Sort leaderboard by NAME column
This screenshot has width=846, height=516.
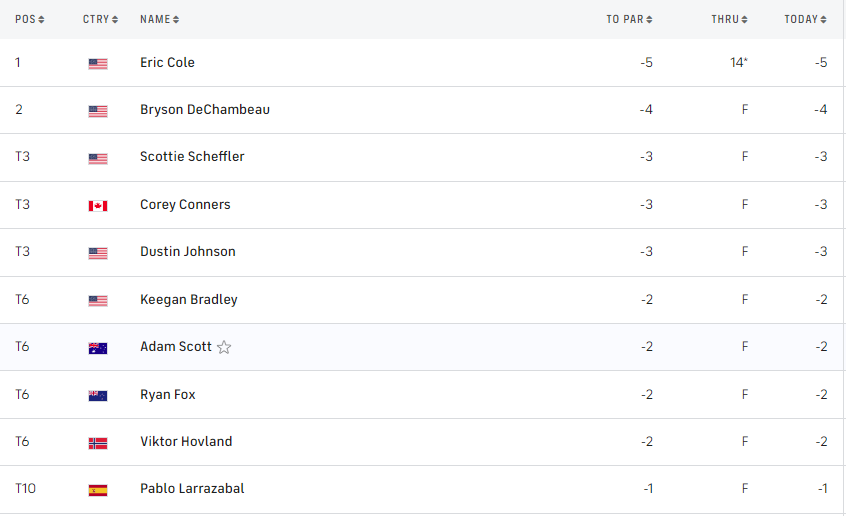(x=160, y=19)
